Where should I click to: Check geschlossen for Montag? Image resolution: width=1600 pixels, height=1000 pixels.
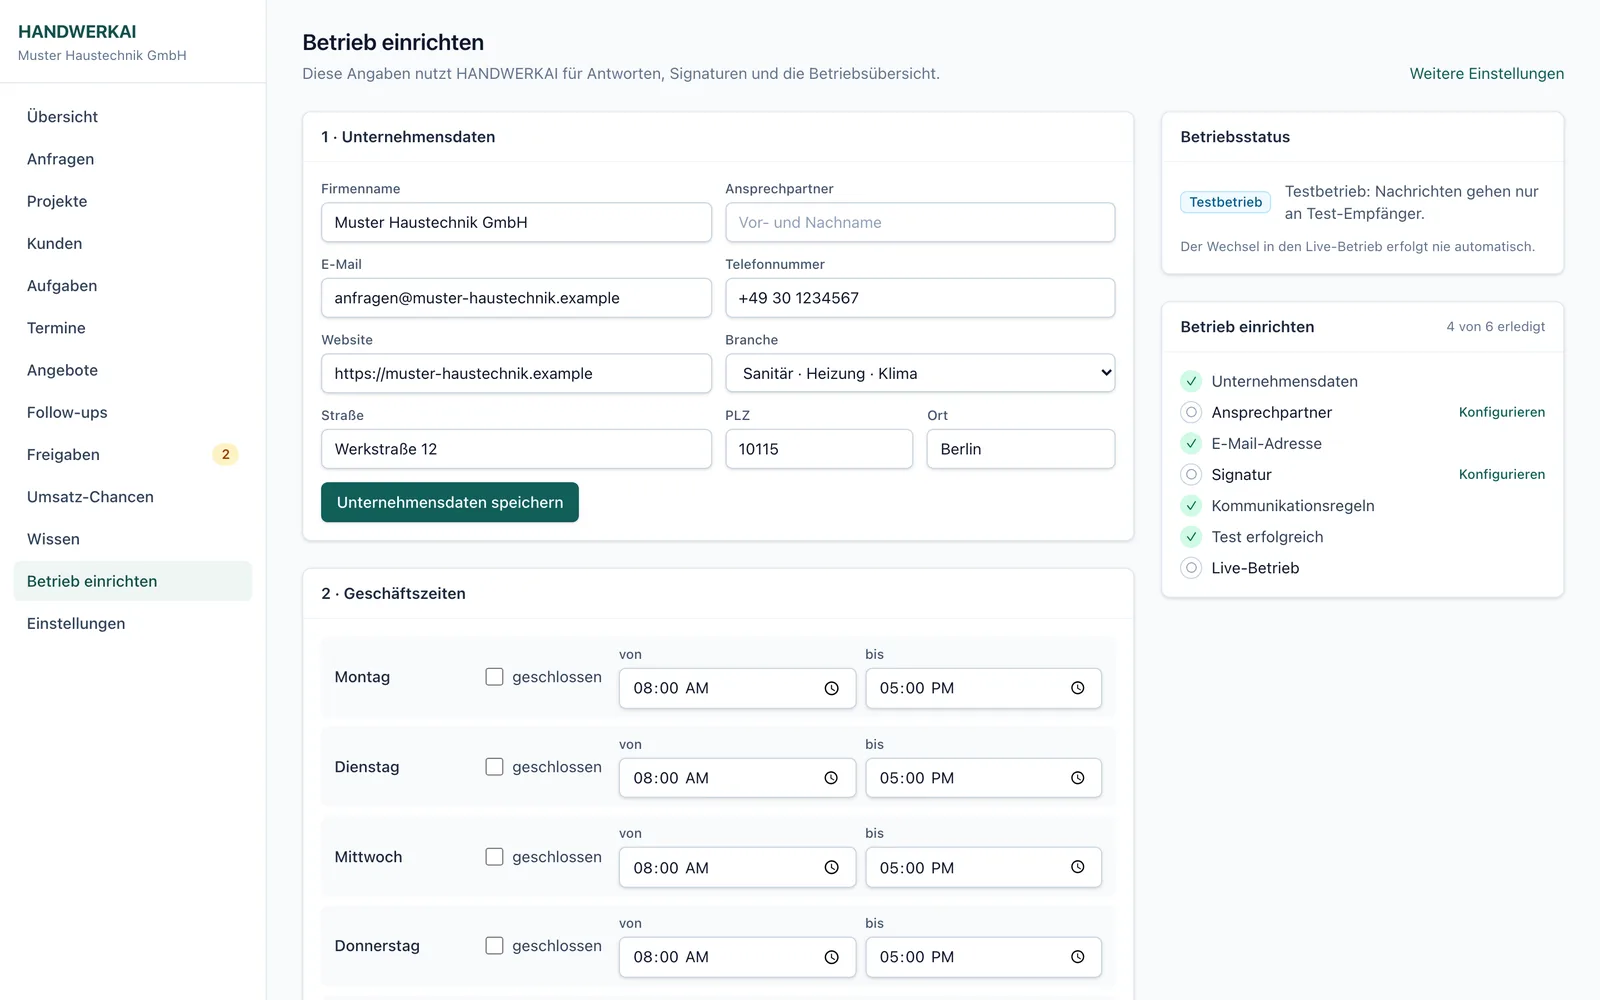pos(494,677)
